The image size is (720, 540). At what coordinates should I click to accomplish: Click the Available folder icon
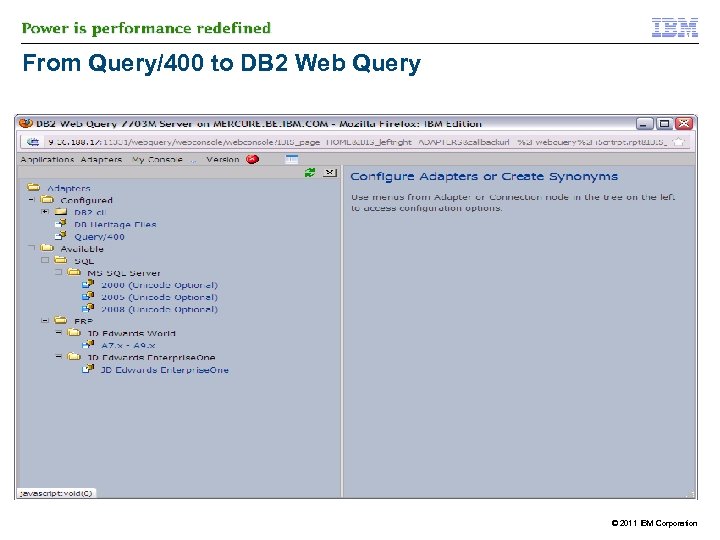(x=47, y=248)
